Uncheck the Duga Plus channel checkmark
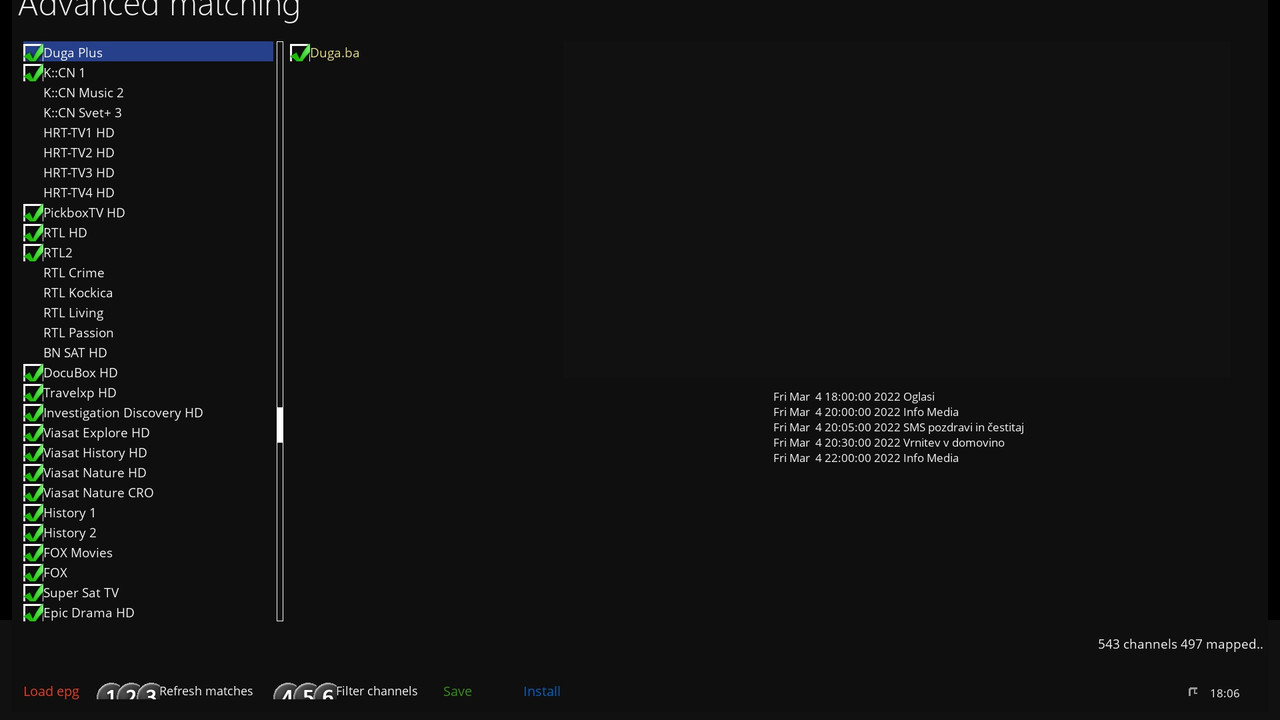 (x=33, y=52)
